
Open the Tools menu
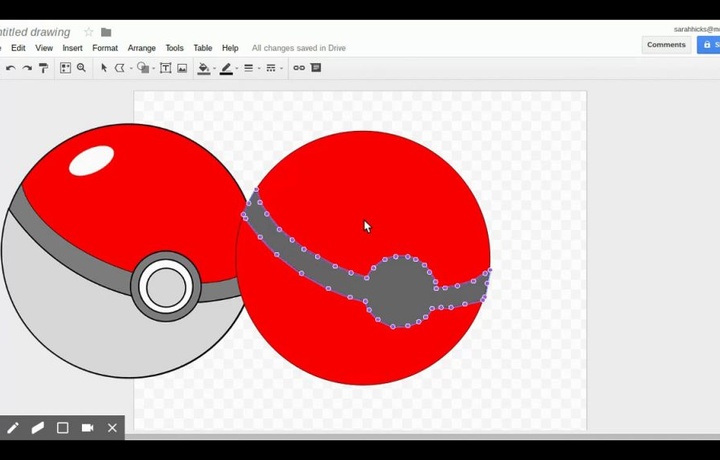point(174,48)
